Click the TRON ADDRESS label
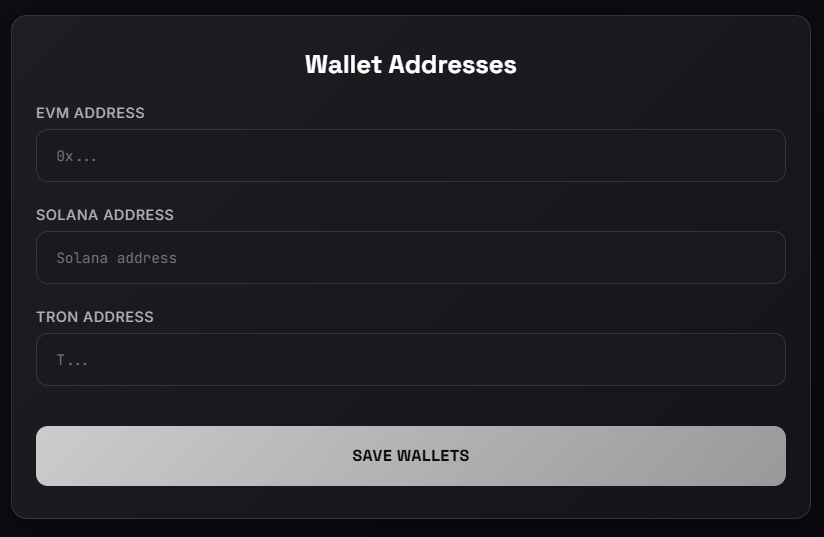This screenshot has width=824, height=537. pos(95,317)
